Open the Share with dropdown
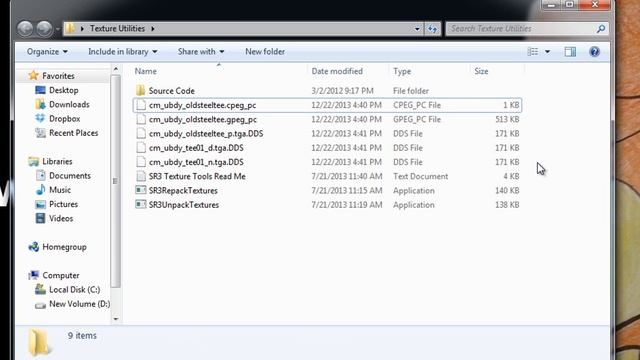640x360 pixels. click(201, 52)
